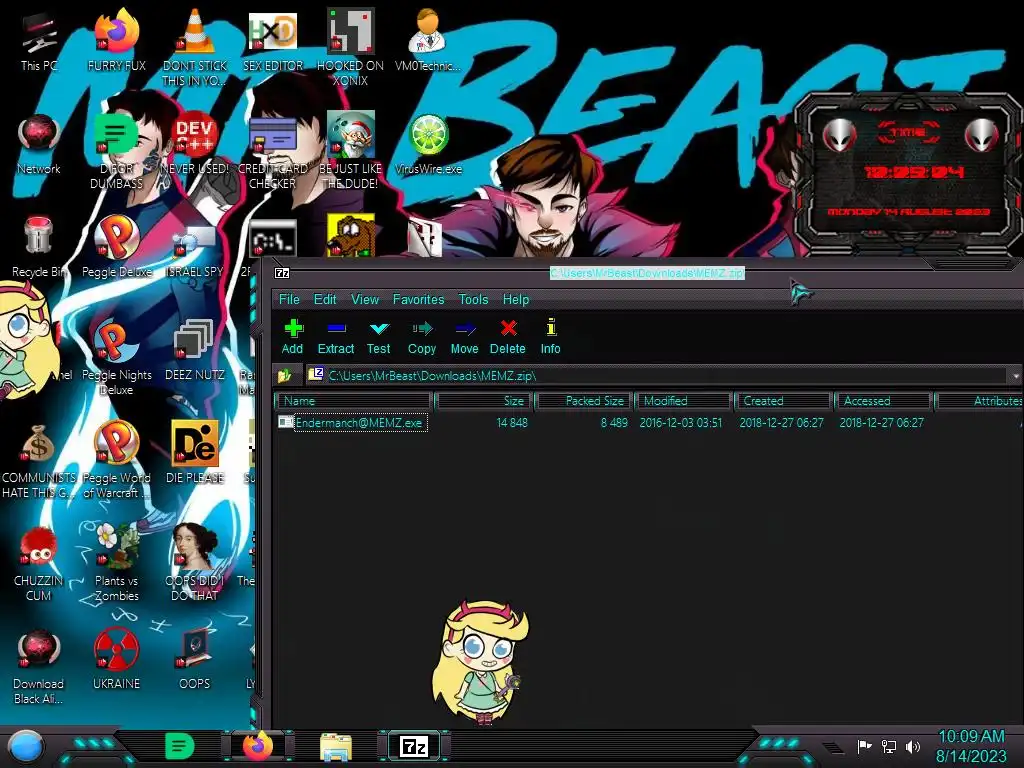Screen dimensions: 1024x768
Task: Select the CHUZZIN CUM desktop icon
Action: [x=39, y=564]
